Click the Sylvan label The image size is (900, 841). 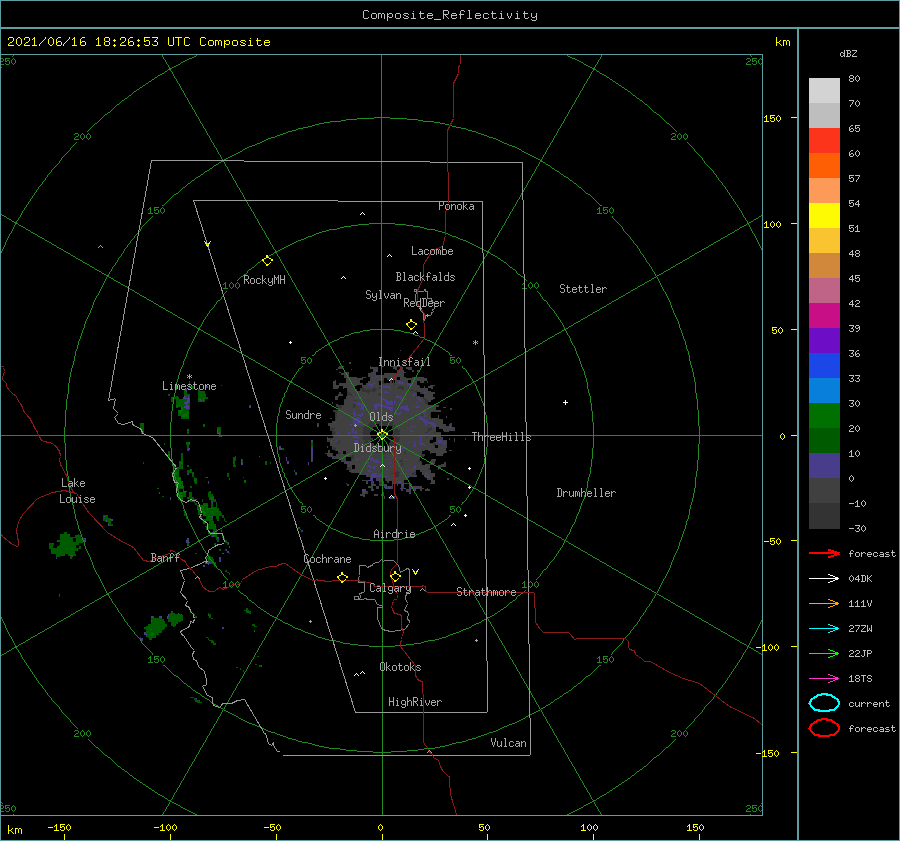click(383, 295)
